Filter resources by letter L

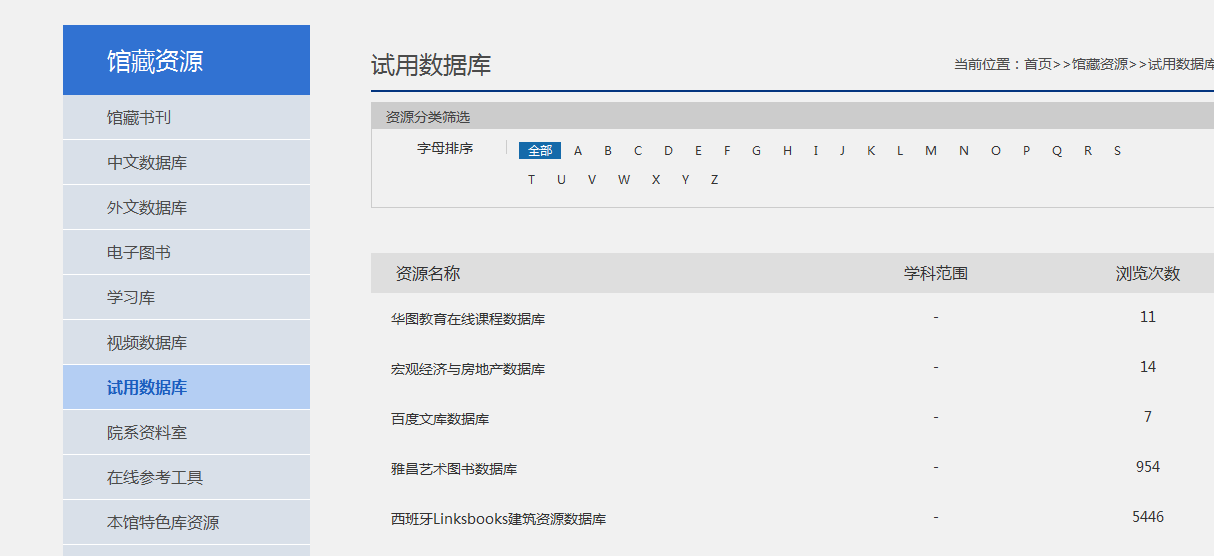[x=900, y=151]
